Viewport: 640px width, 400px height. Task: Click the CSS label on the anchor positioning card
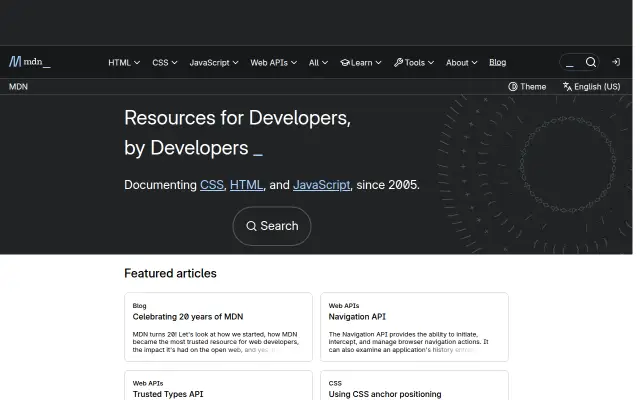(x=335, y=383)
